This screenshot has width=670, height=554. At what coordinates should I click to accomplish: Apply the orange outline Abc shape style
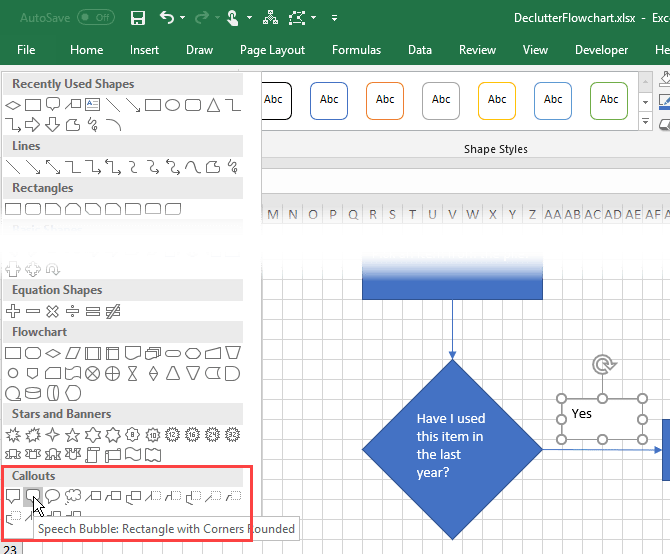(385, 100)
